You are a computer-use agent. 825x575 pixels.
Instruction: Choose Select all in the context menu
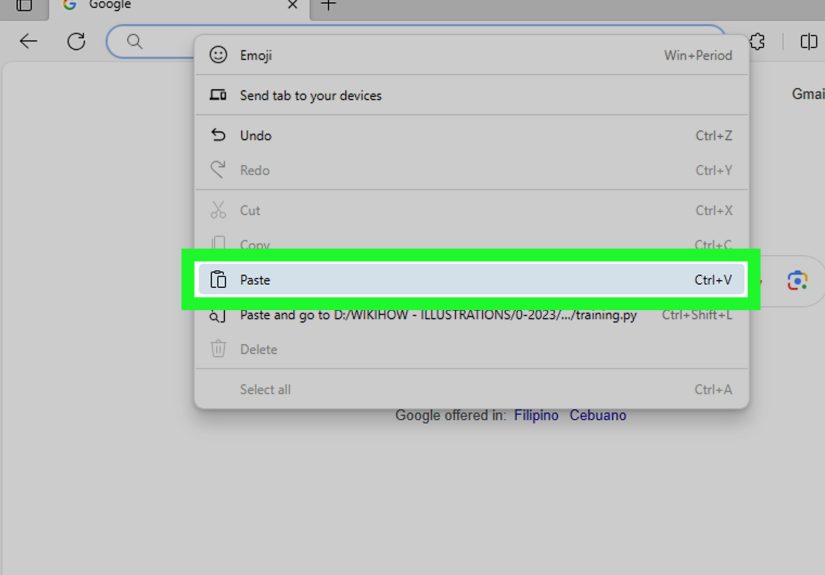coord(471,390)
